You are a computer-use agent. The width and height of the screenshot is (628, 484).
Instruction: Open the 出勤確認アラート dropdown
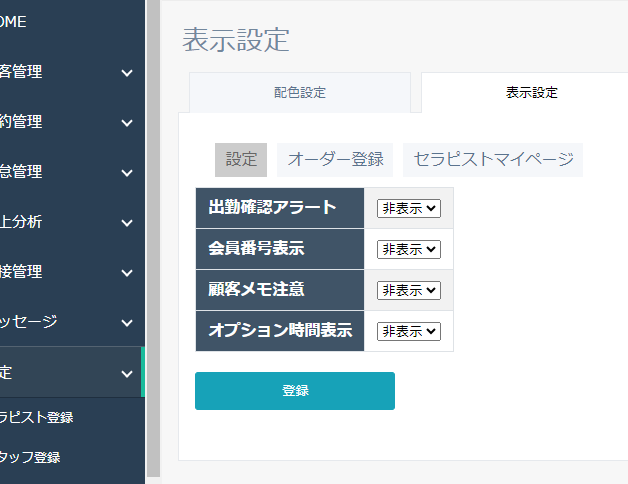409,208
